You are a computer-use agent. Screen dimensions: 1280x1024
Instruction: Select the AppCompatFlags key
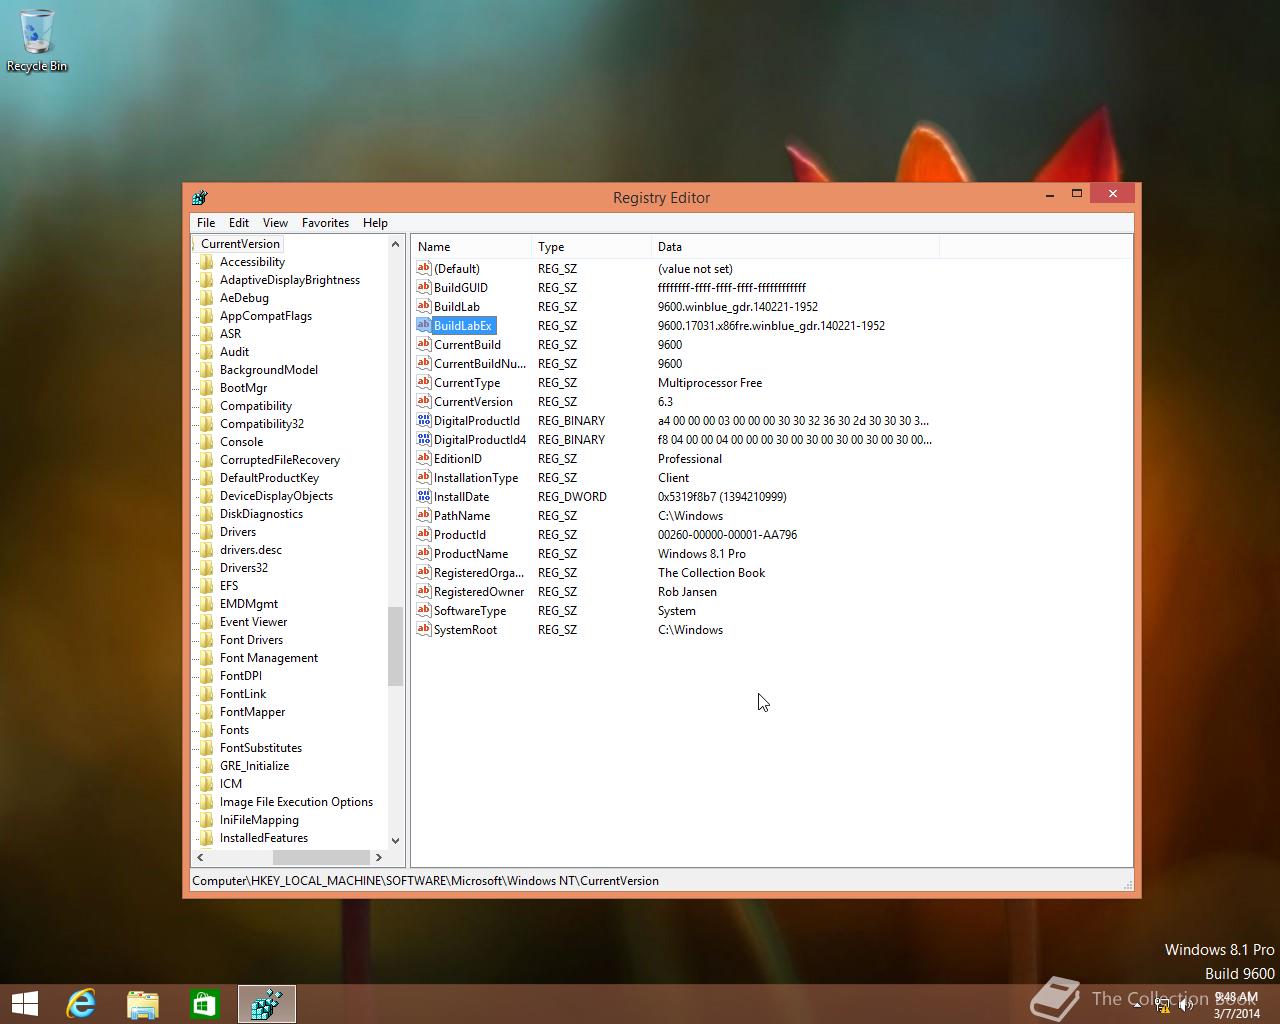coord(266,316)
